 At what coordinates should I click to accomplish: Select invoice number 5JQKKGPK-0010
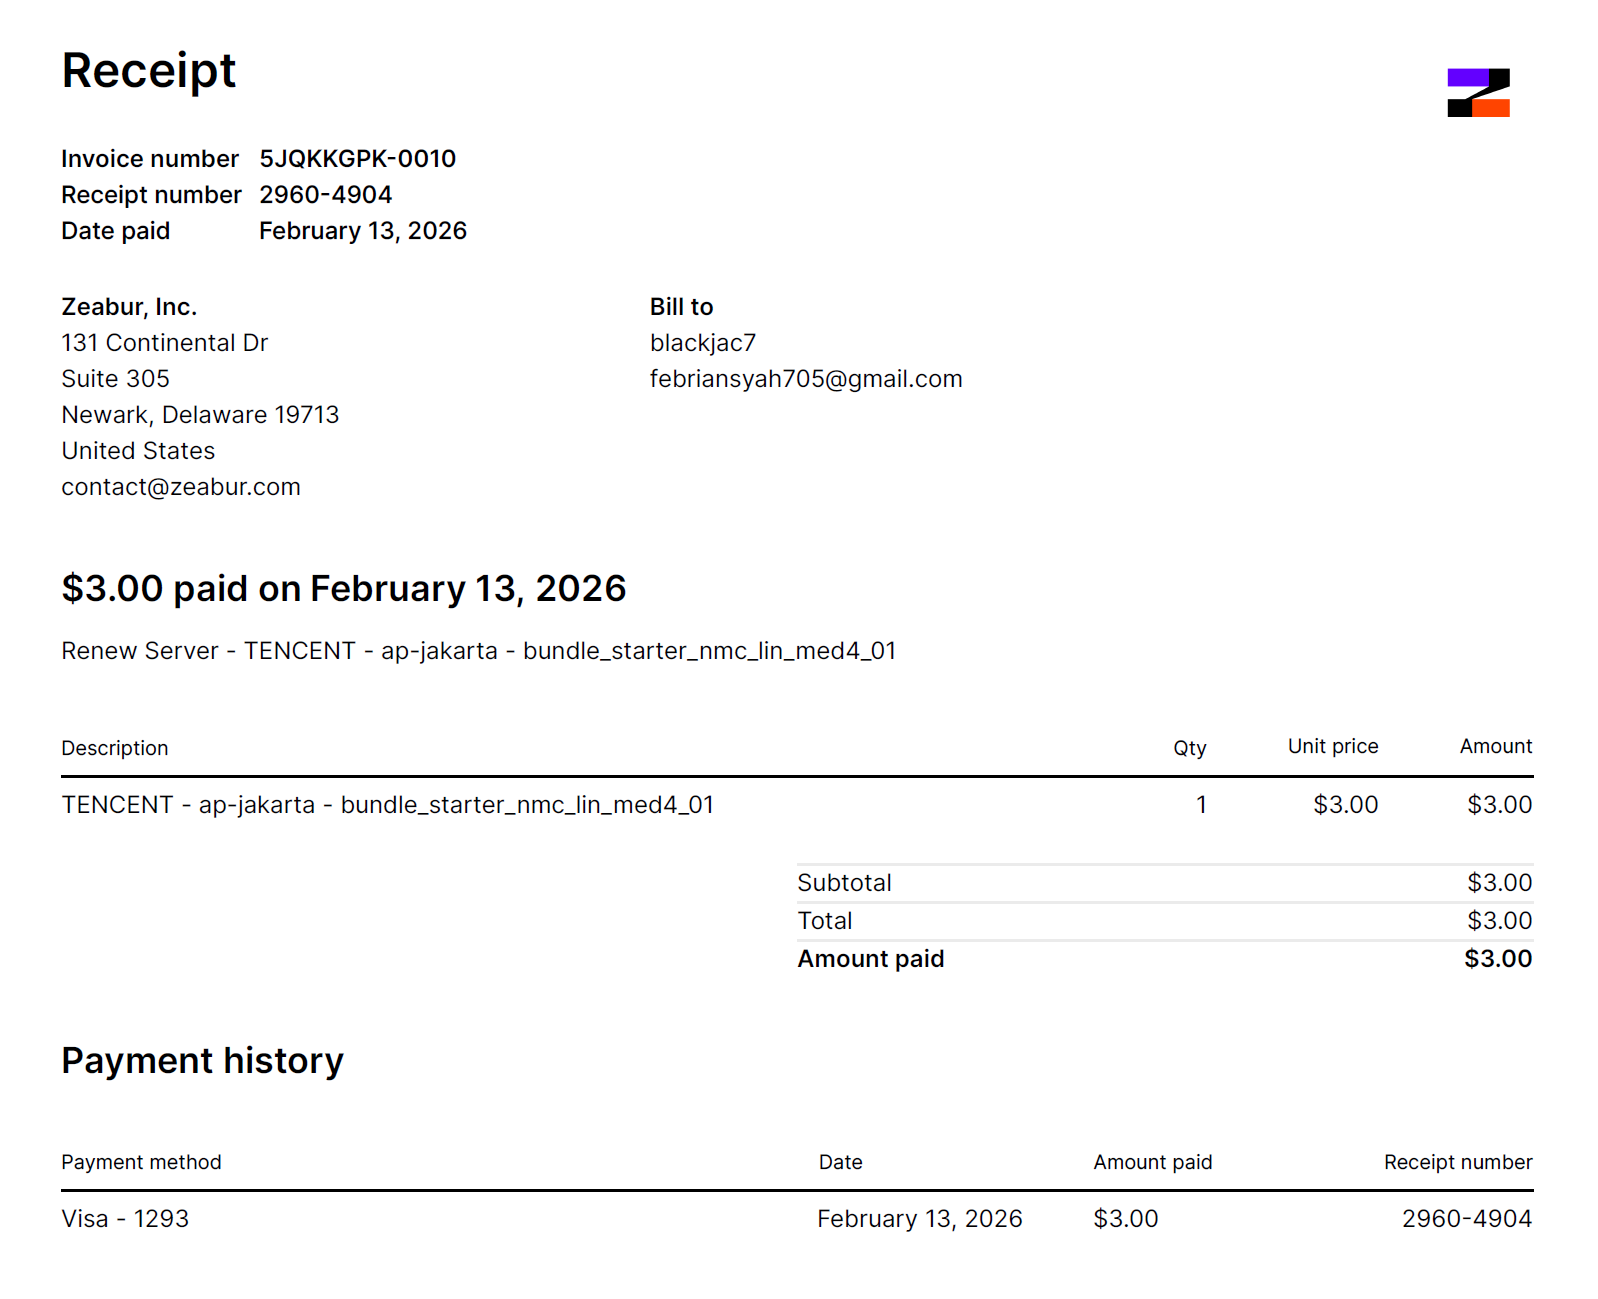[357, 159]
